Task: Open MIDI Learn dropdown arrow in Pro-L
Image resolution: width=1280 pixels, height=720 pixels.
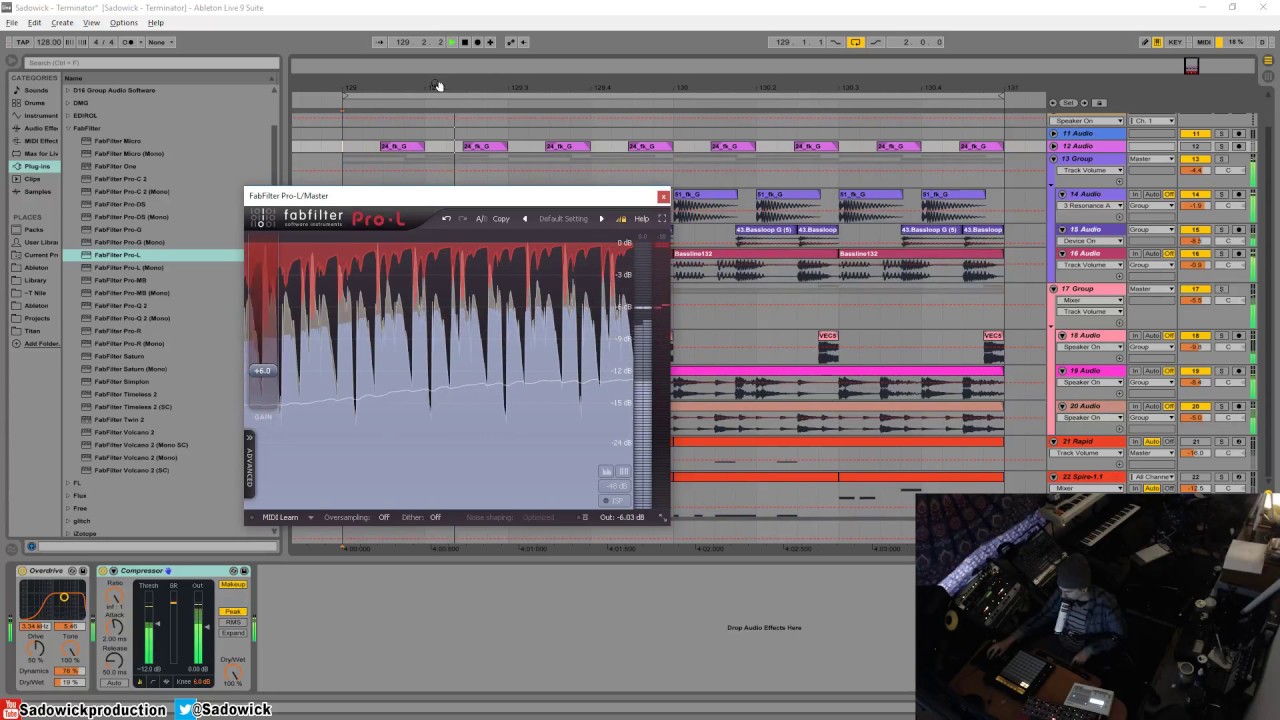Action: (x=311, y=518)
